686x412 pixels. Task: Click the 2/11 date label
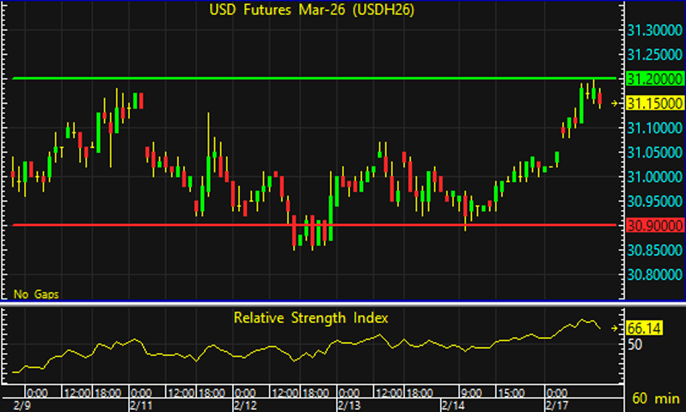click(138, 404)
